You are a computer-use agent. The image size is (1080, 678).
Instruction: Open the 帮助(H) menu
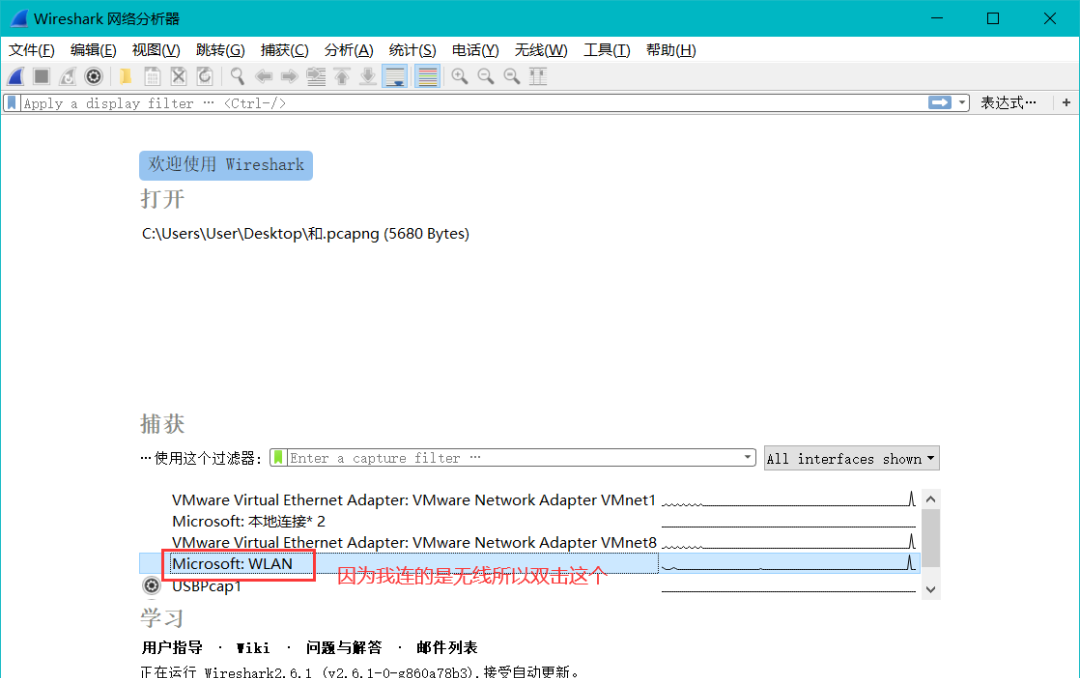pyautogui.click(x=671, y=50)
